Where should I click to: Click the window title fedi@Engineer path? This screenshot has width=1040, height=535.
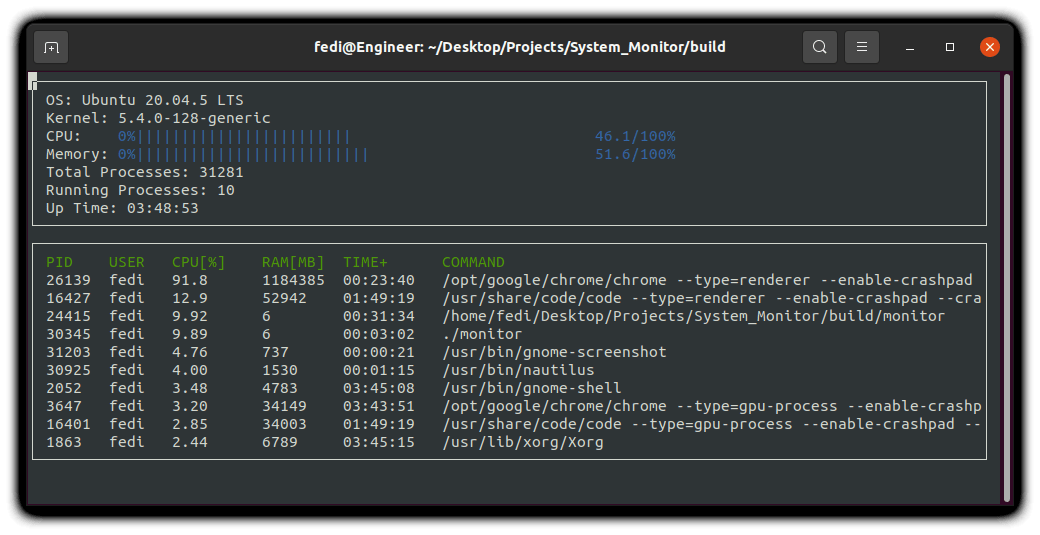[x=519, y=47]
